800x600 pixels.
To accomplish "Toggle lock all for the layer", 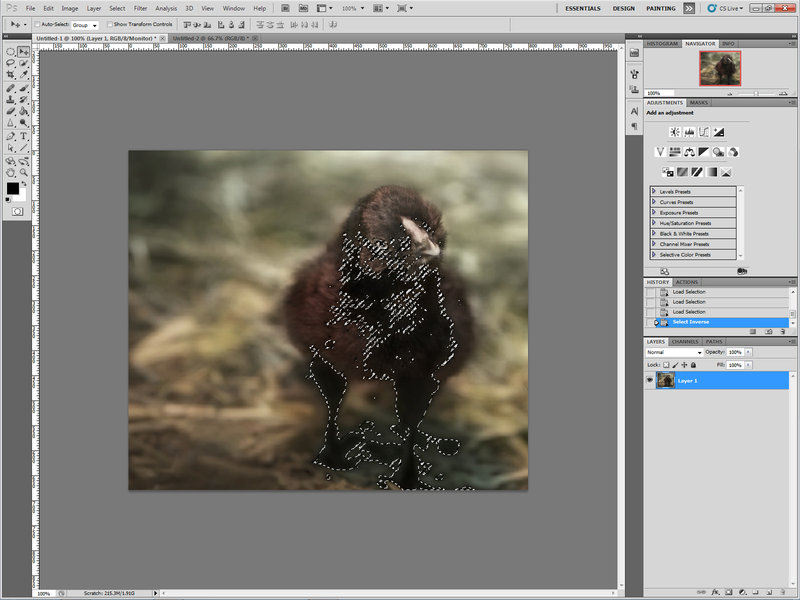I will tap(693, 365).
